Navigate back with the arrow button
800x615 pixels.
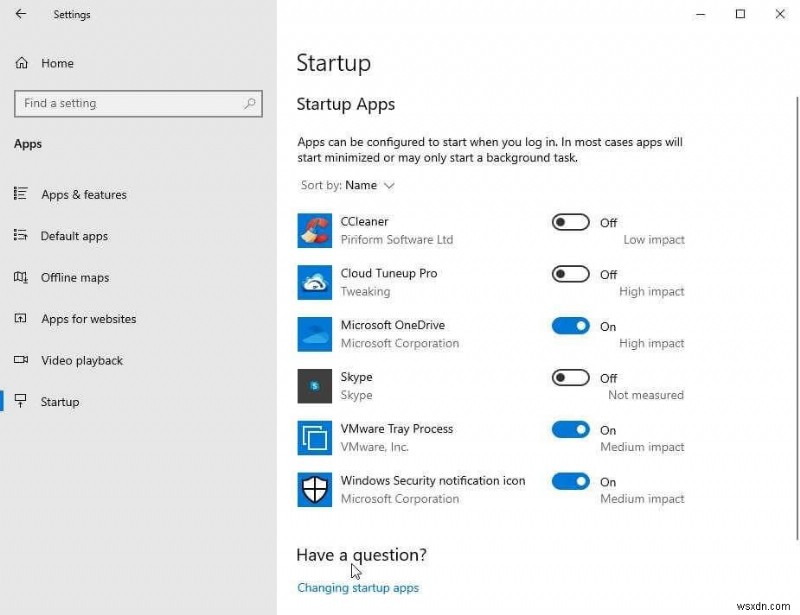[20, 14]
